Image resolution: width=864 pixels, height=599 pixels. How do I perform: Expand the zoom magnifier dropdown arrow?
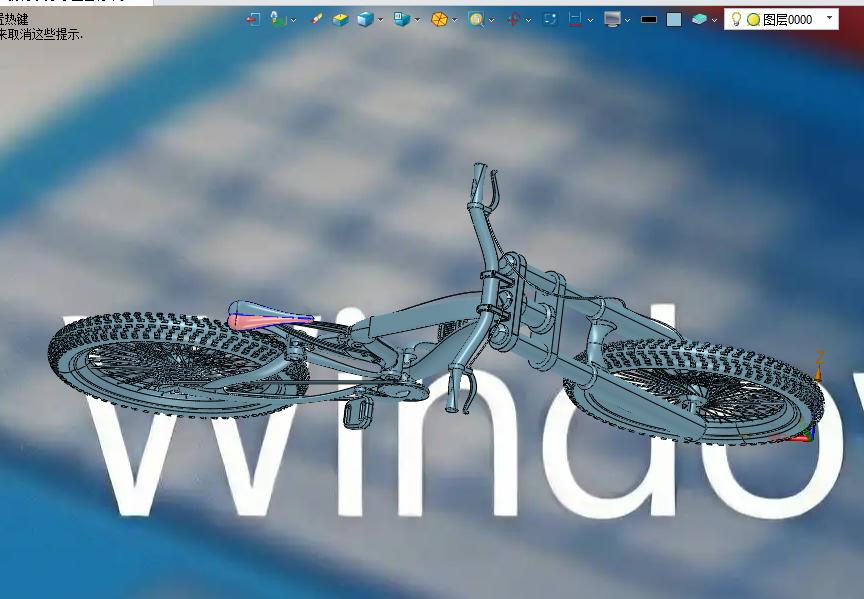pyautogui.click(x=492, y=20)
